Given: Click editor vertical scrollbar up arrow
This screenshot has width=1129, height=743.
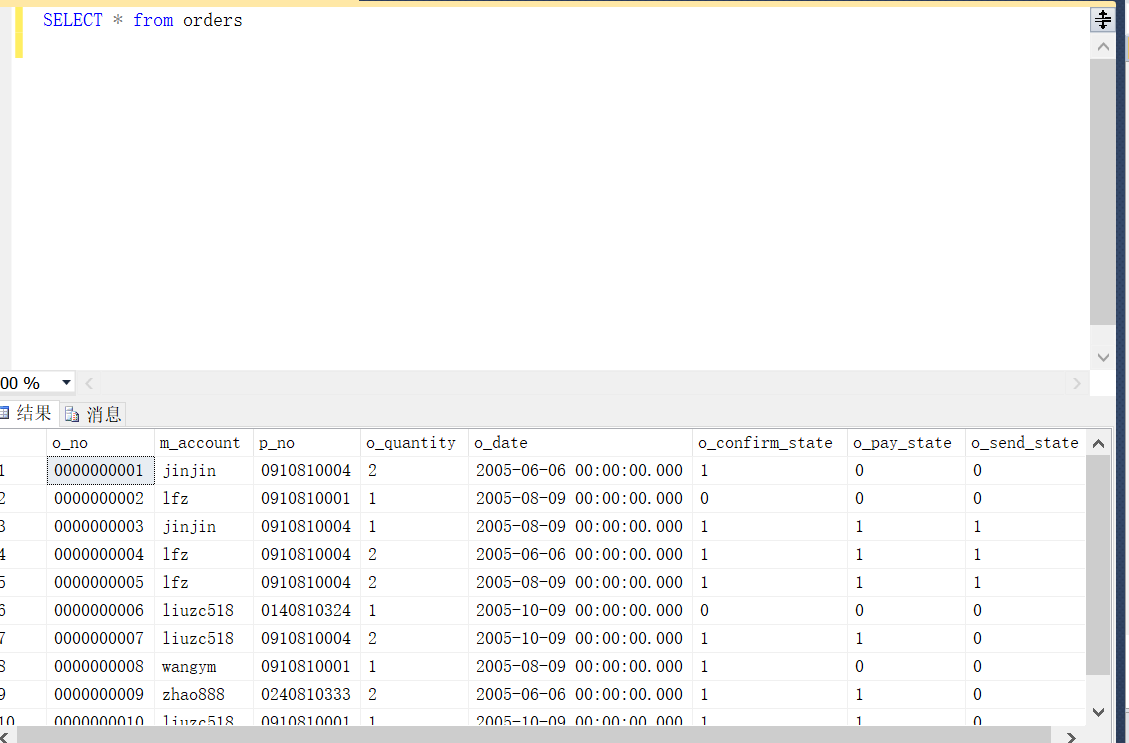Looking at the screenshot, I should click(x=1102, y=47).
